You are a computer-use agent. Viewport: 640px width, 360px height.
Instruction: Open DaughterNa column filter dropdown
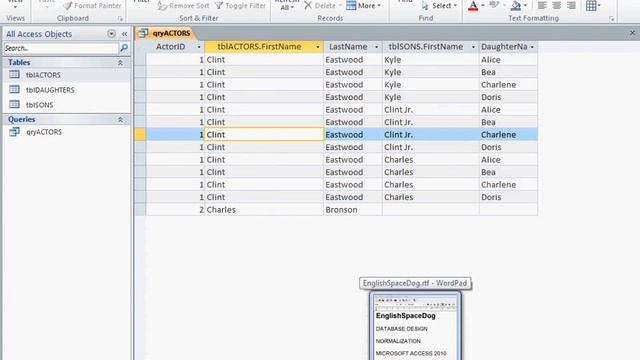point(532,47)
